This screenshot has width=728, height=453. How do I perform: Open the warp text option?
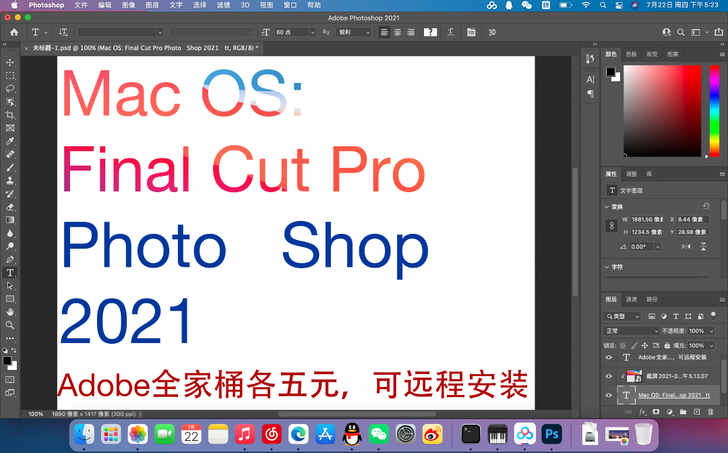point(450,32)
